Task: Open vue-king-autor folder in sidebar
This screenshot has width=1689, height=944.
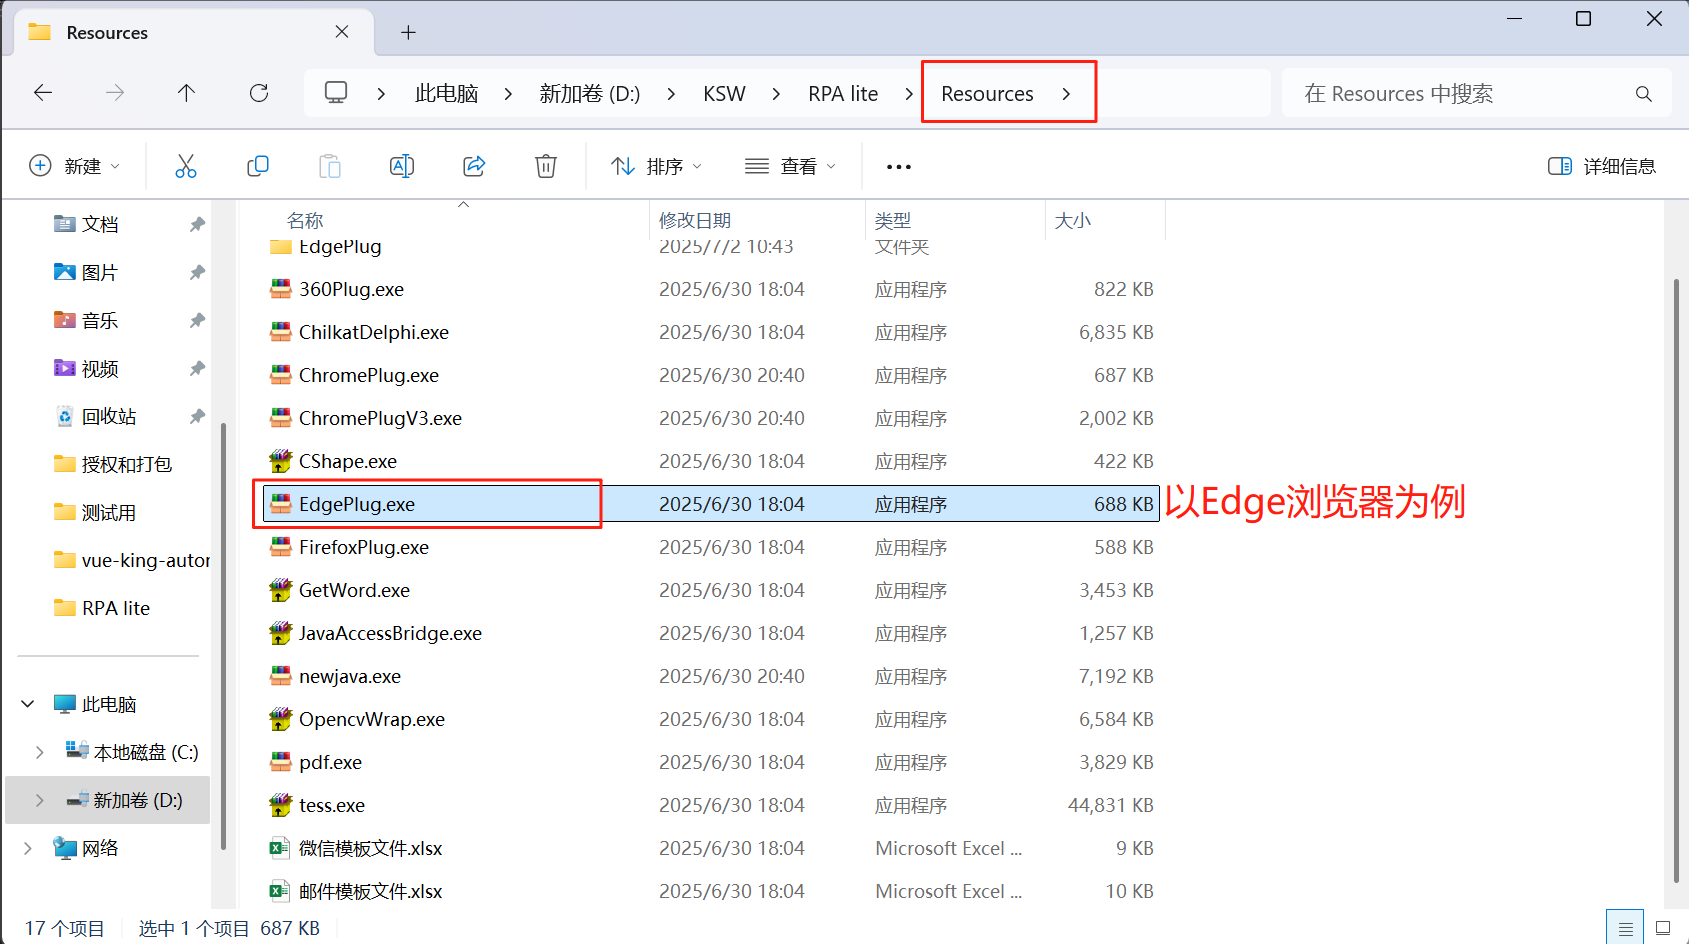Action: point(131,560)
